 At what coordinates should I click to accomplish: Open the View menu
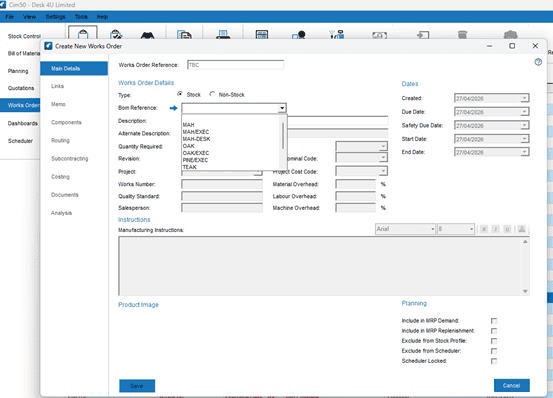[29, 17]
